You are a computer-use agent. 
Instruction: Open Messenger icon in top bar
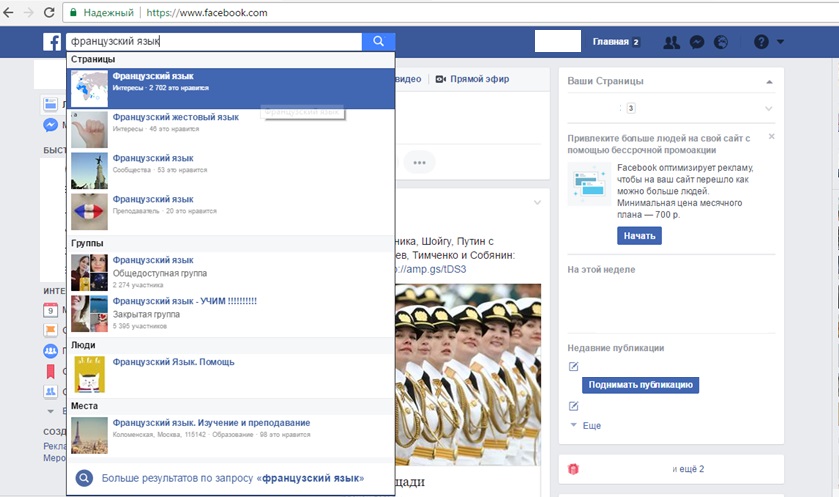pyautogui.click(x=696, y=42)
